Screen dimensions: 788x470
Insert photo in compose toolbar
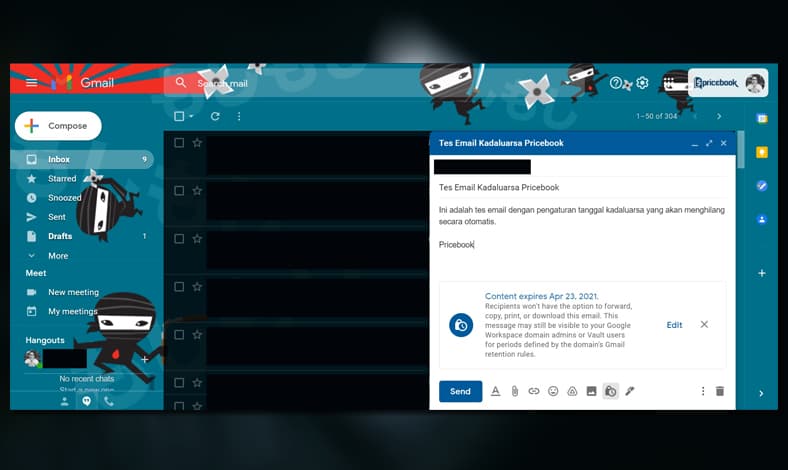[x=592, y=391]
